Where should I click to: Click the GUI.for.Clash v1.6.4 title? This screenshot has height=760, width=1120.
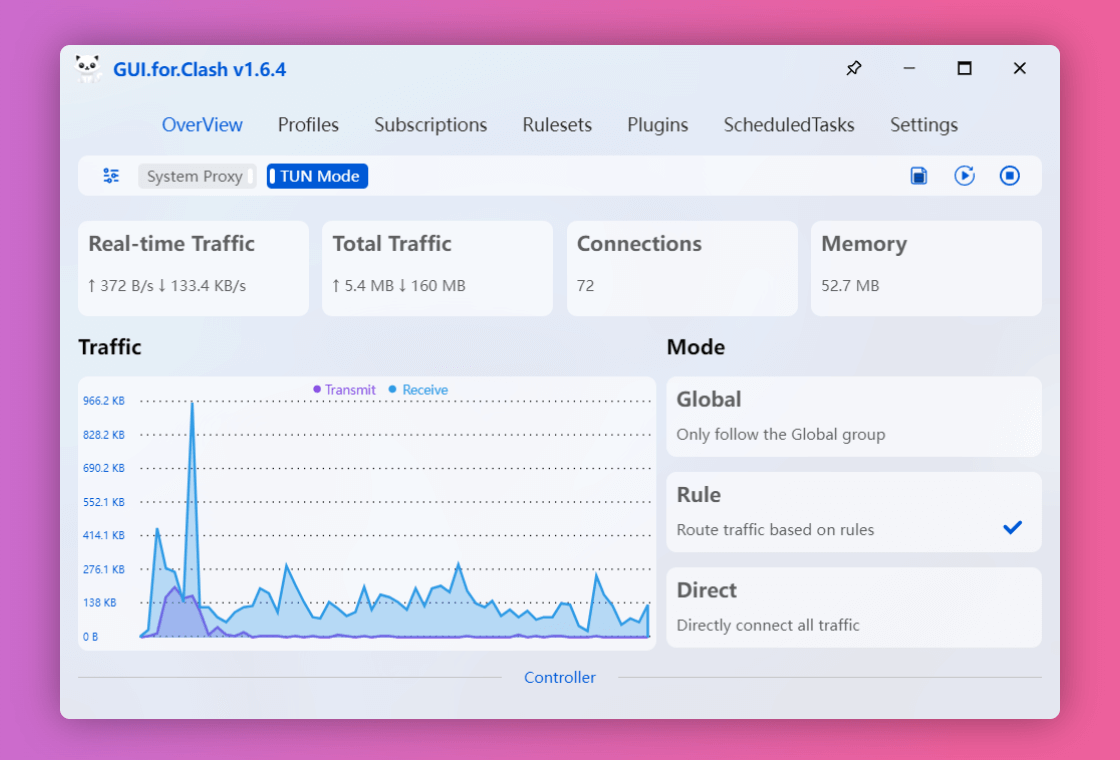pos(199,69)
